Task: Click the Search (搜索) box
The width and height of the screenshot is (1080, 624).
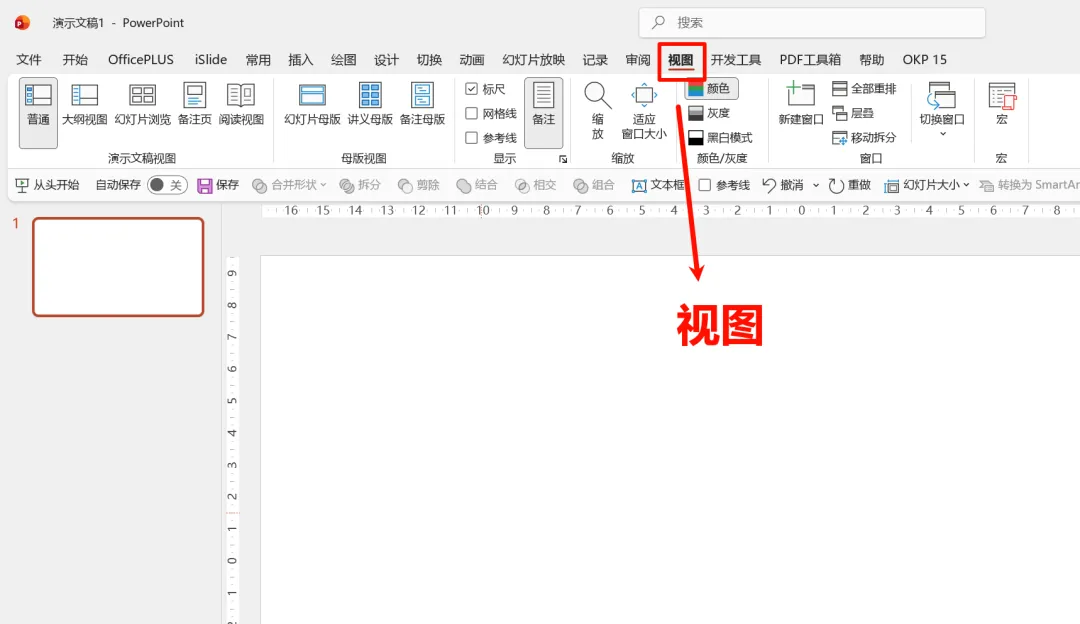Action: pos(812,23)
